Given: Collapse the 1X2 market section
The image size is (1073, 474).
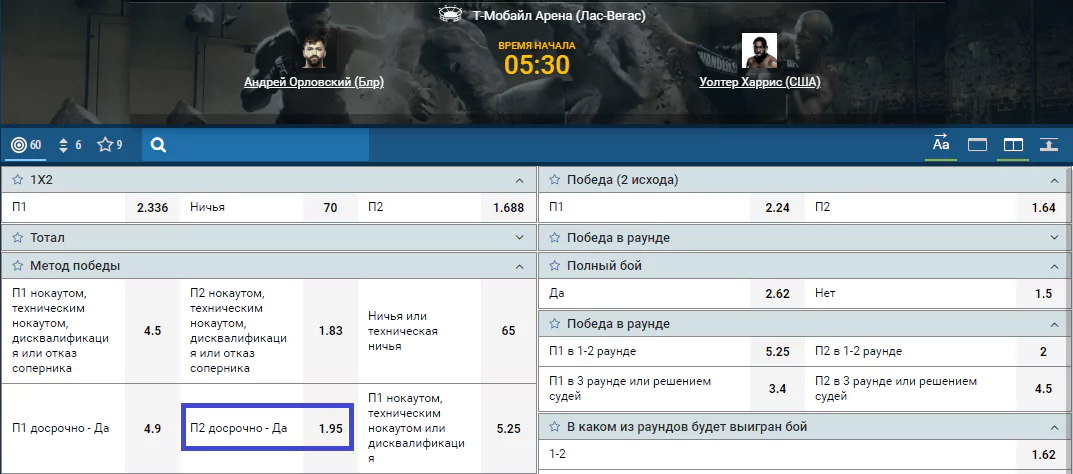Looking at the screenshot, I should click(519, 181).
